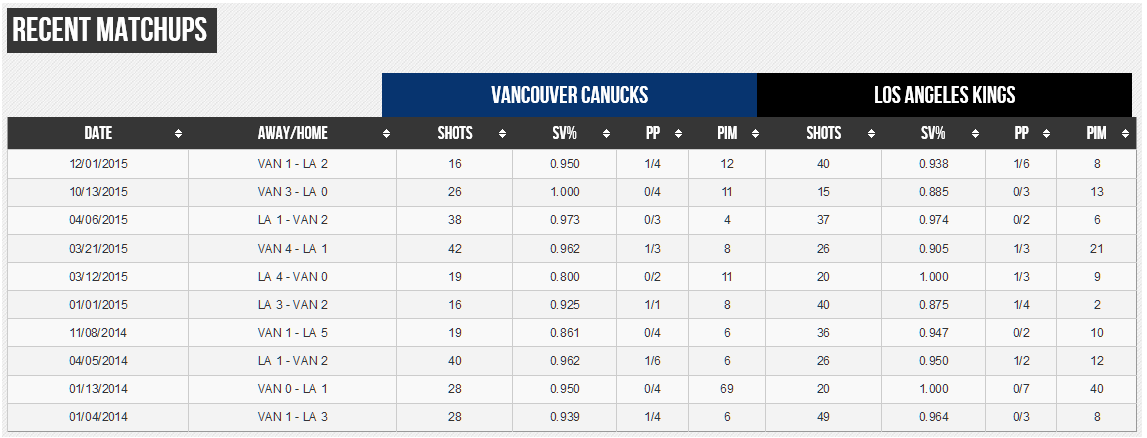Screen dimensions: 1147x438
Task: Click the VAN 3 - LA 0 result
Action: pos(292,192)
